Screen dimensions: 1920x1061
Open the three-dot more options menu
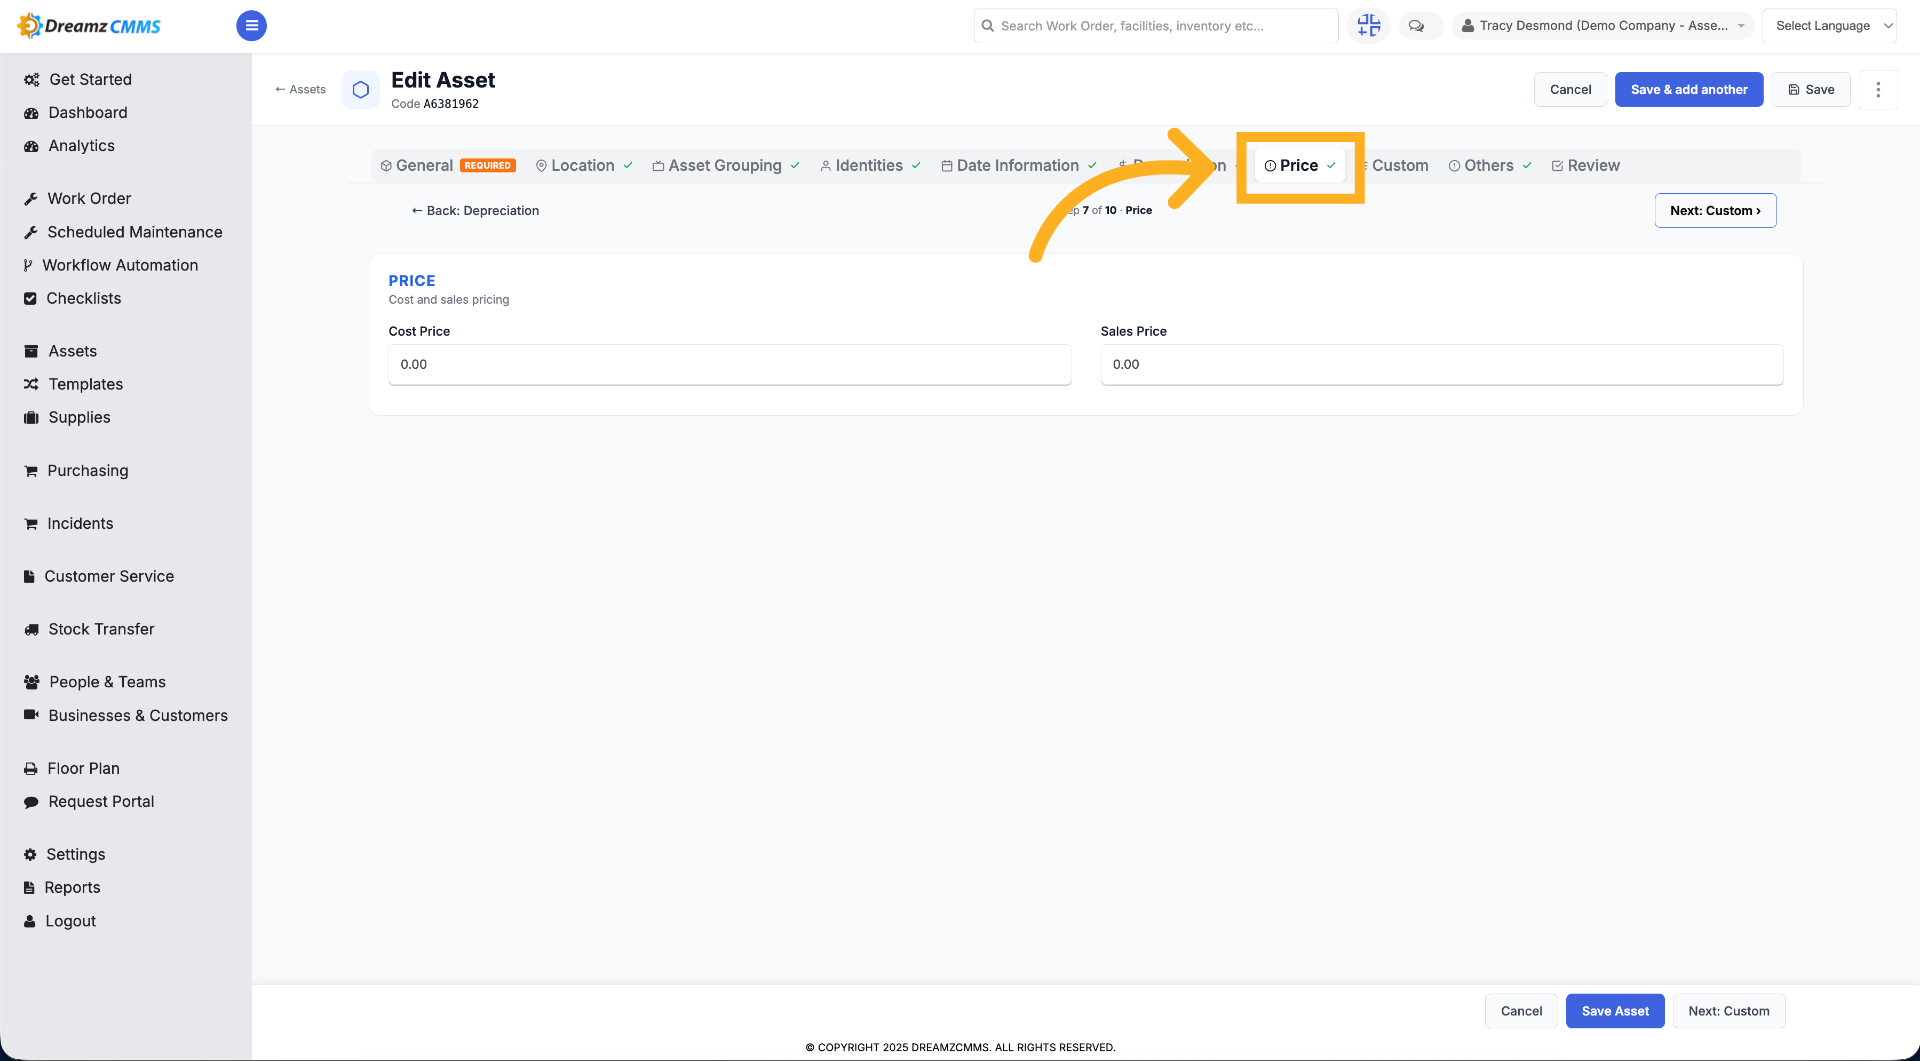[x=1878, y=90]
